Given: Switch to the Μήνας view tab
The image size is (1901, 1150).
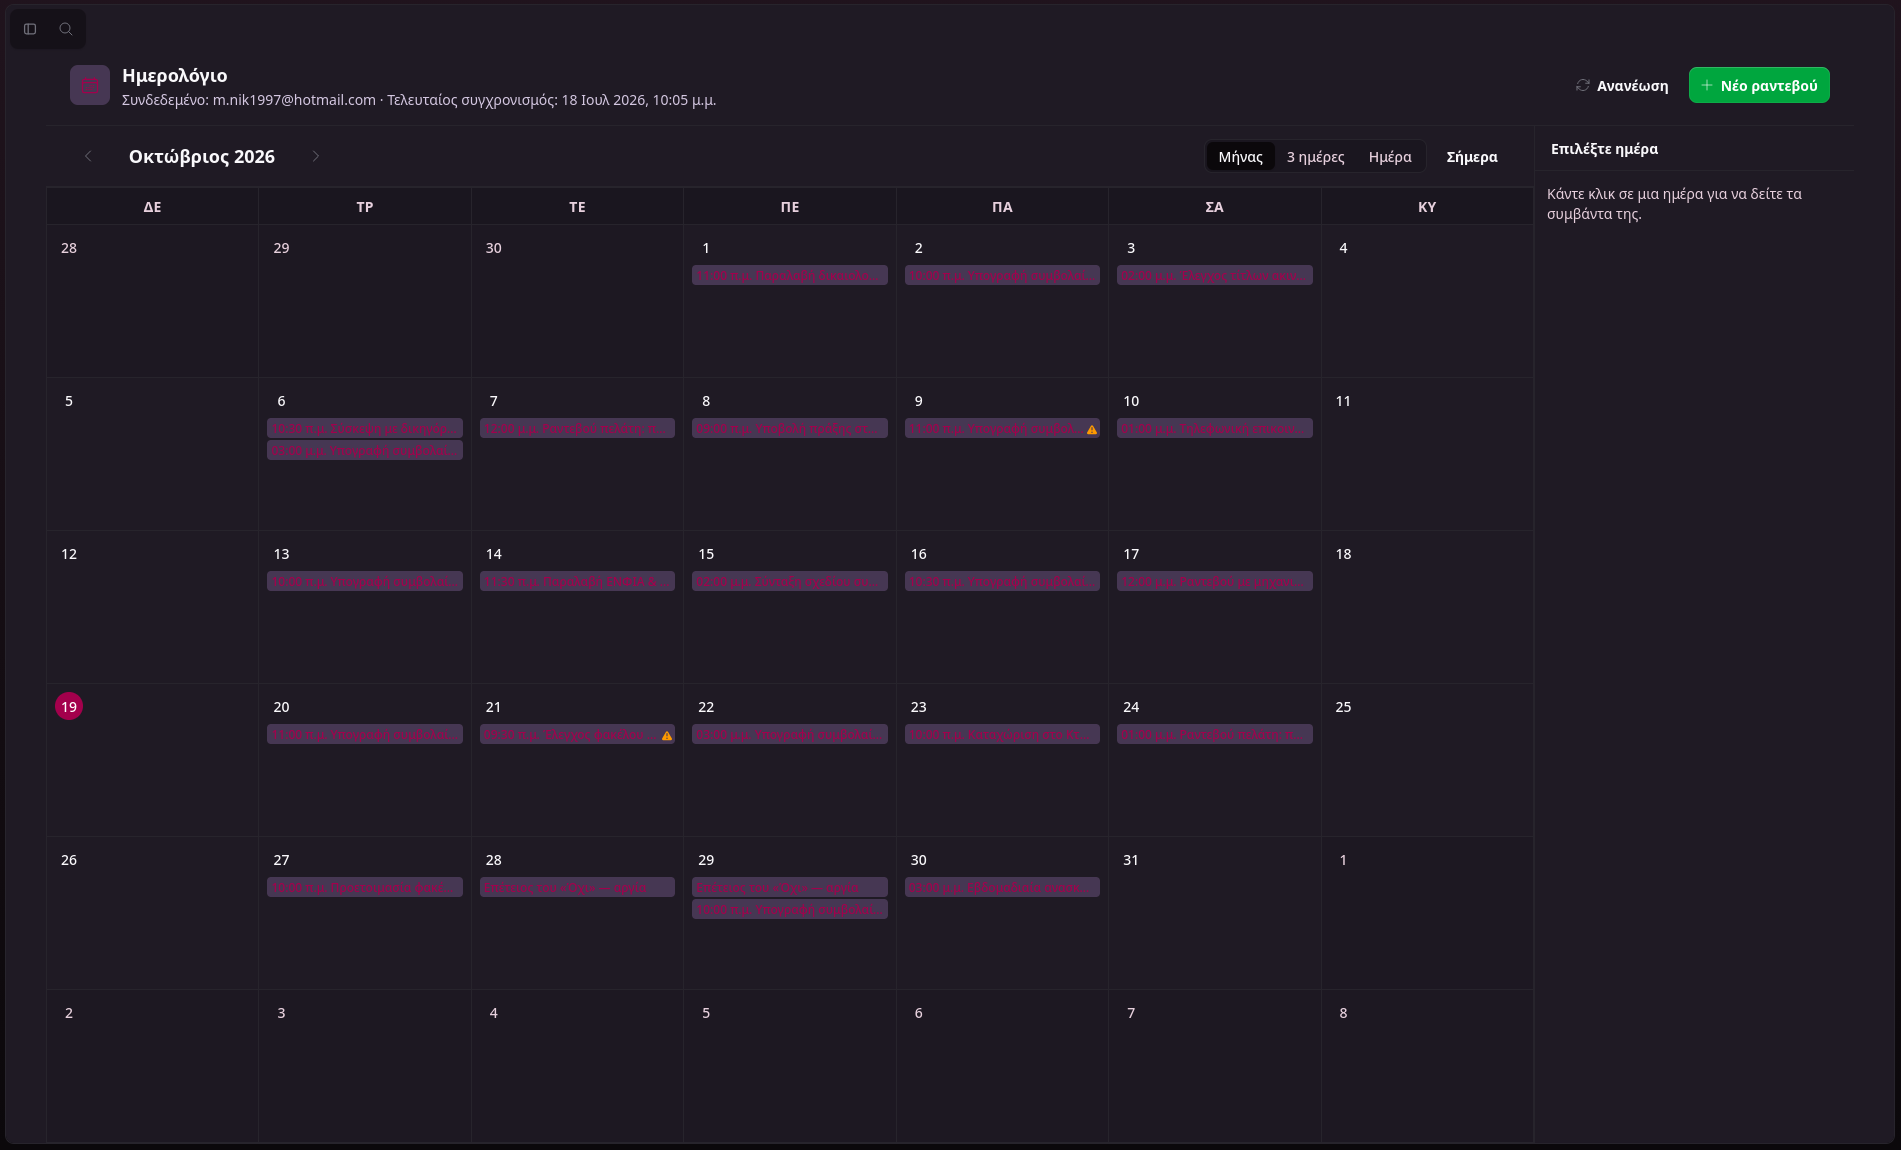Looking at the screenshot, I should (1240, 156).
